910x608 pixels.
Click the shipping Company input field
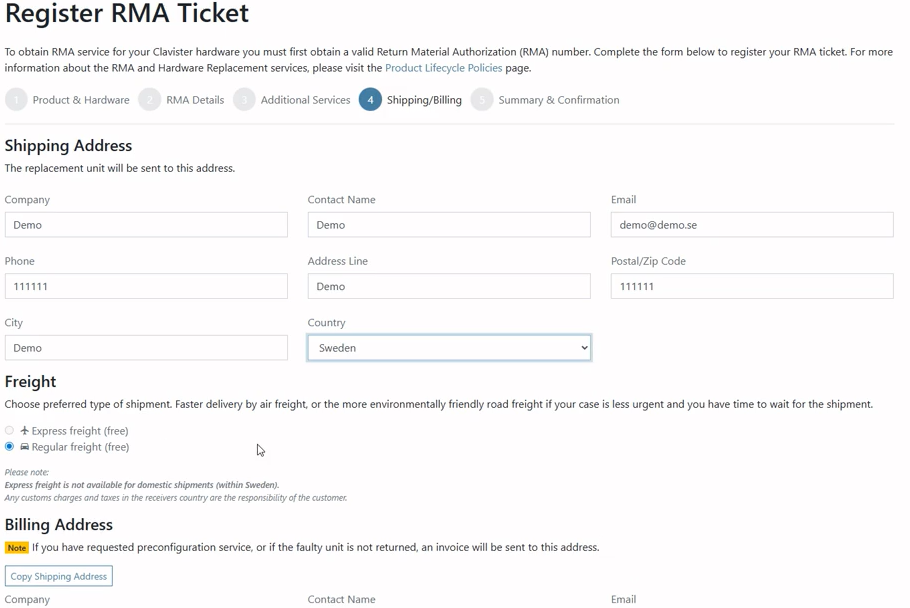click(x=146, y=225)
